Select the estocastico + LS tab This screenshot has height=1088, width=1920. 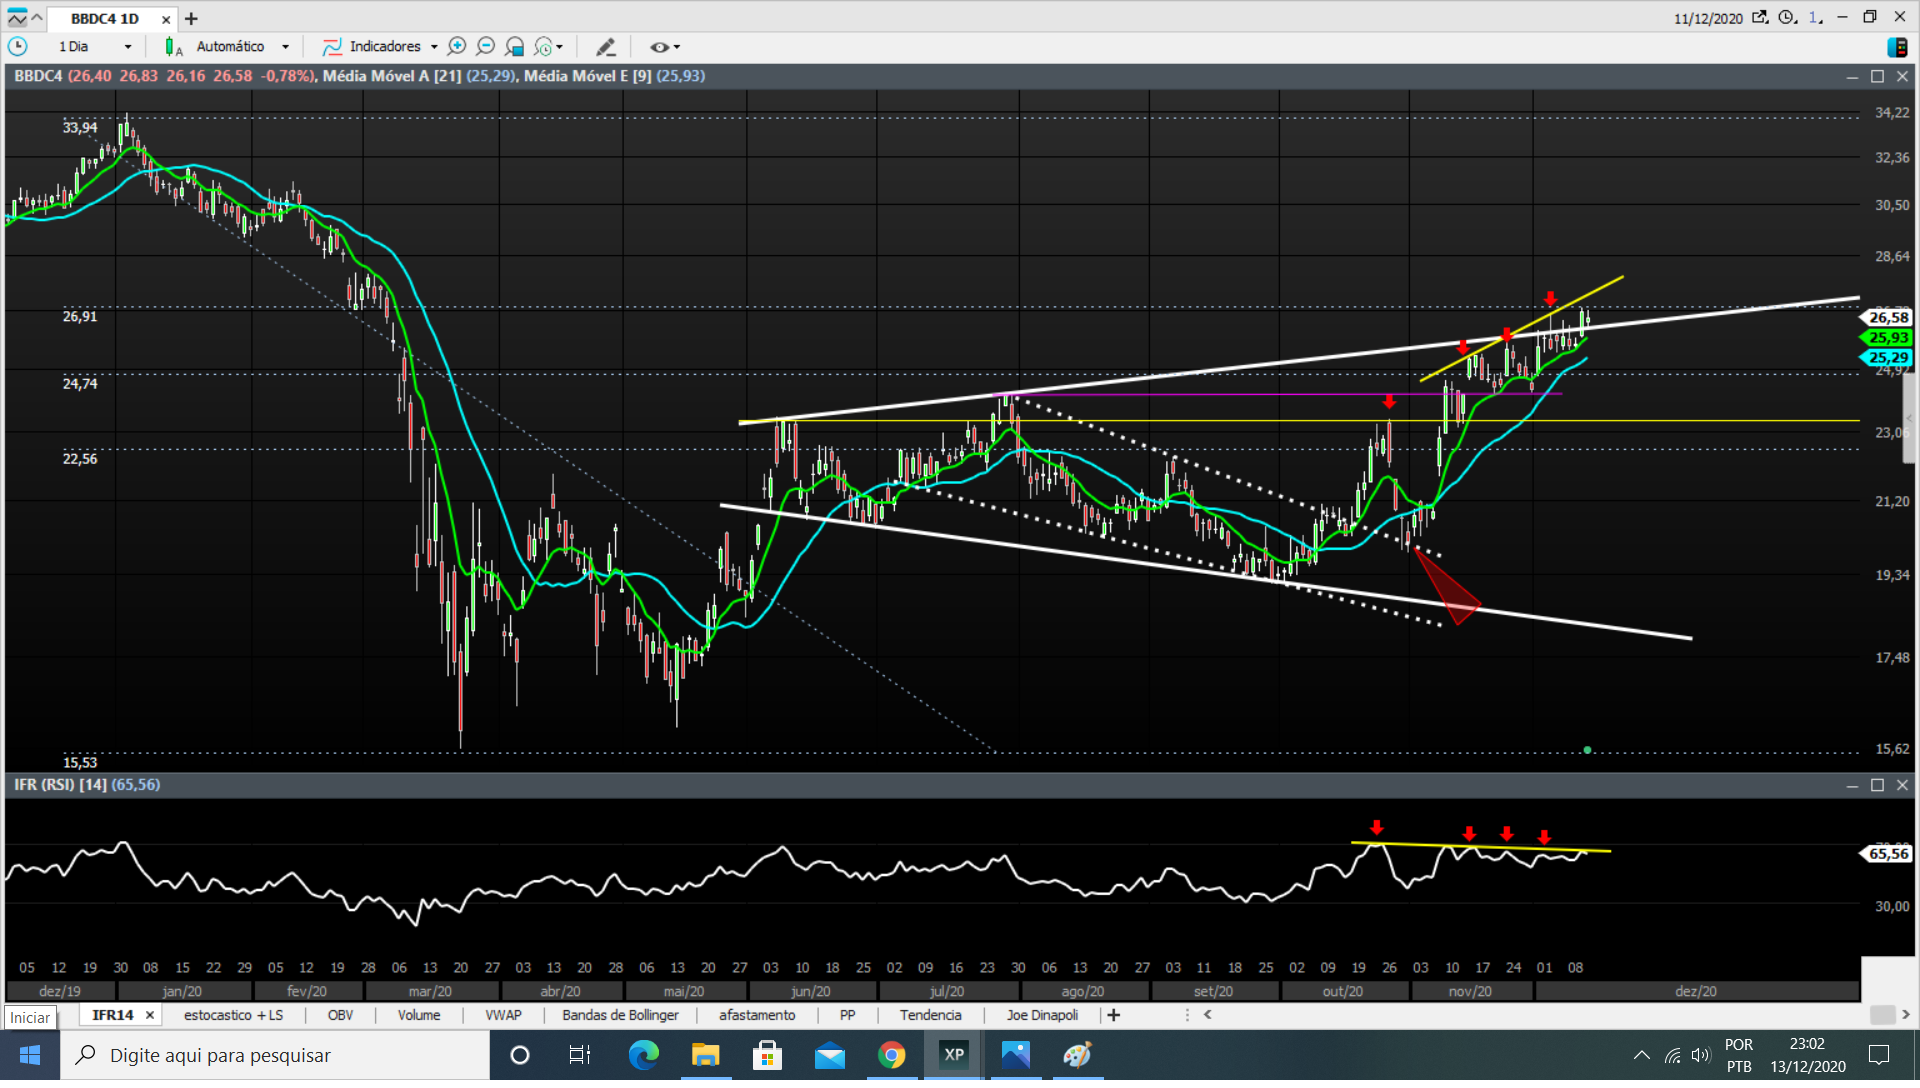coord(233,1015)
